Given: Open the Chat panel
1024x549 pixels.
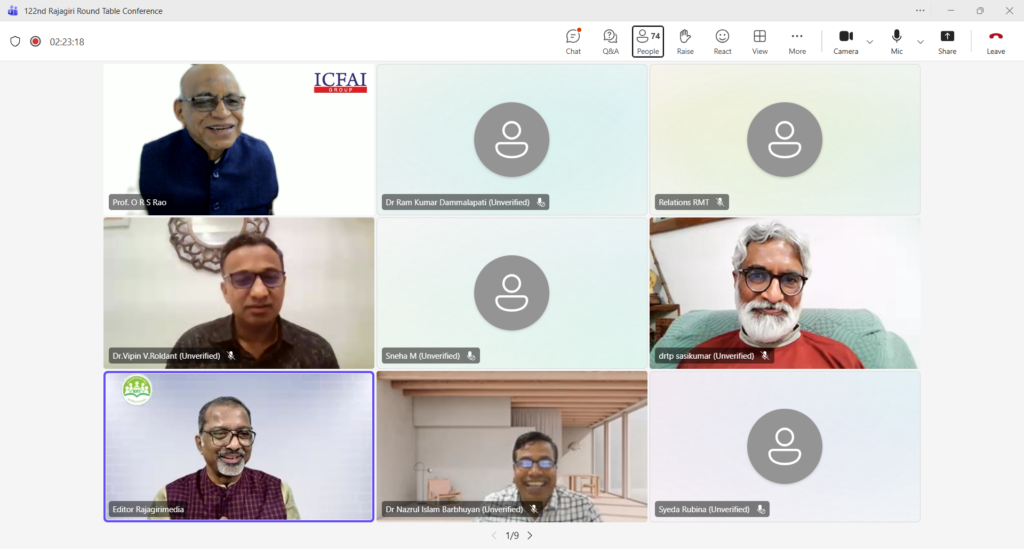Looking at the screenshot, I should 573,41.
